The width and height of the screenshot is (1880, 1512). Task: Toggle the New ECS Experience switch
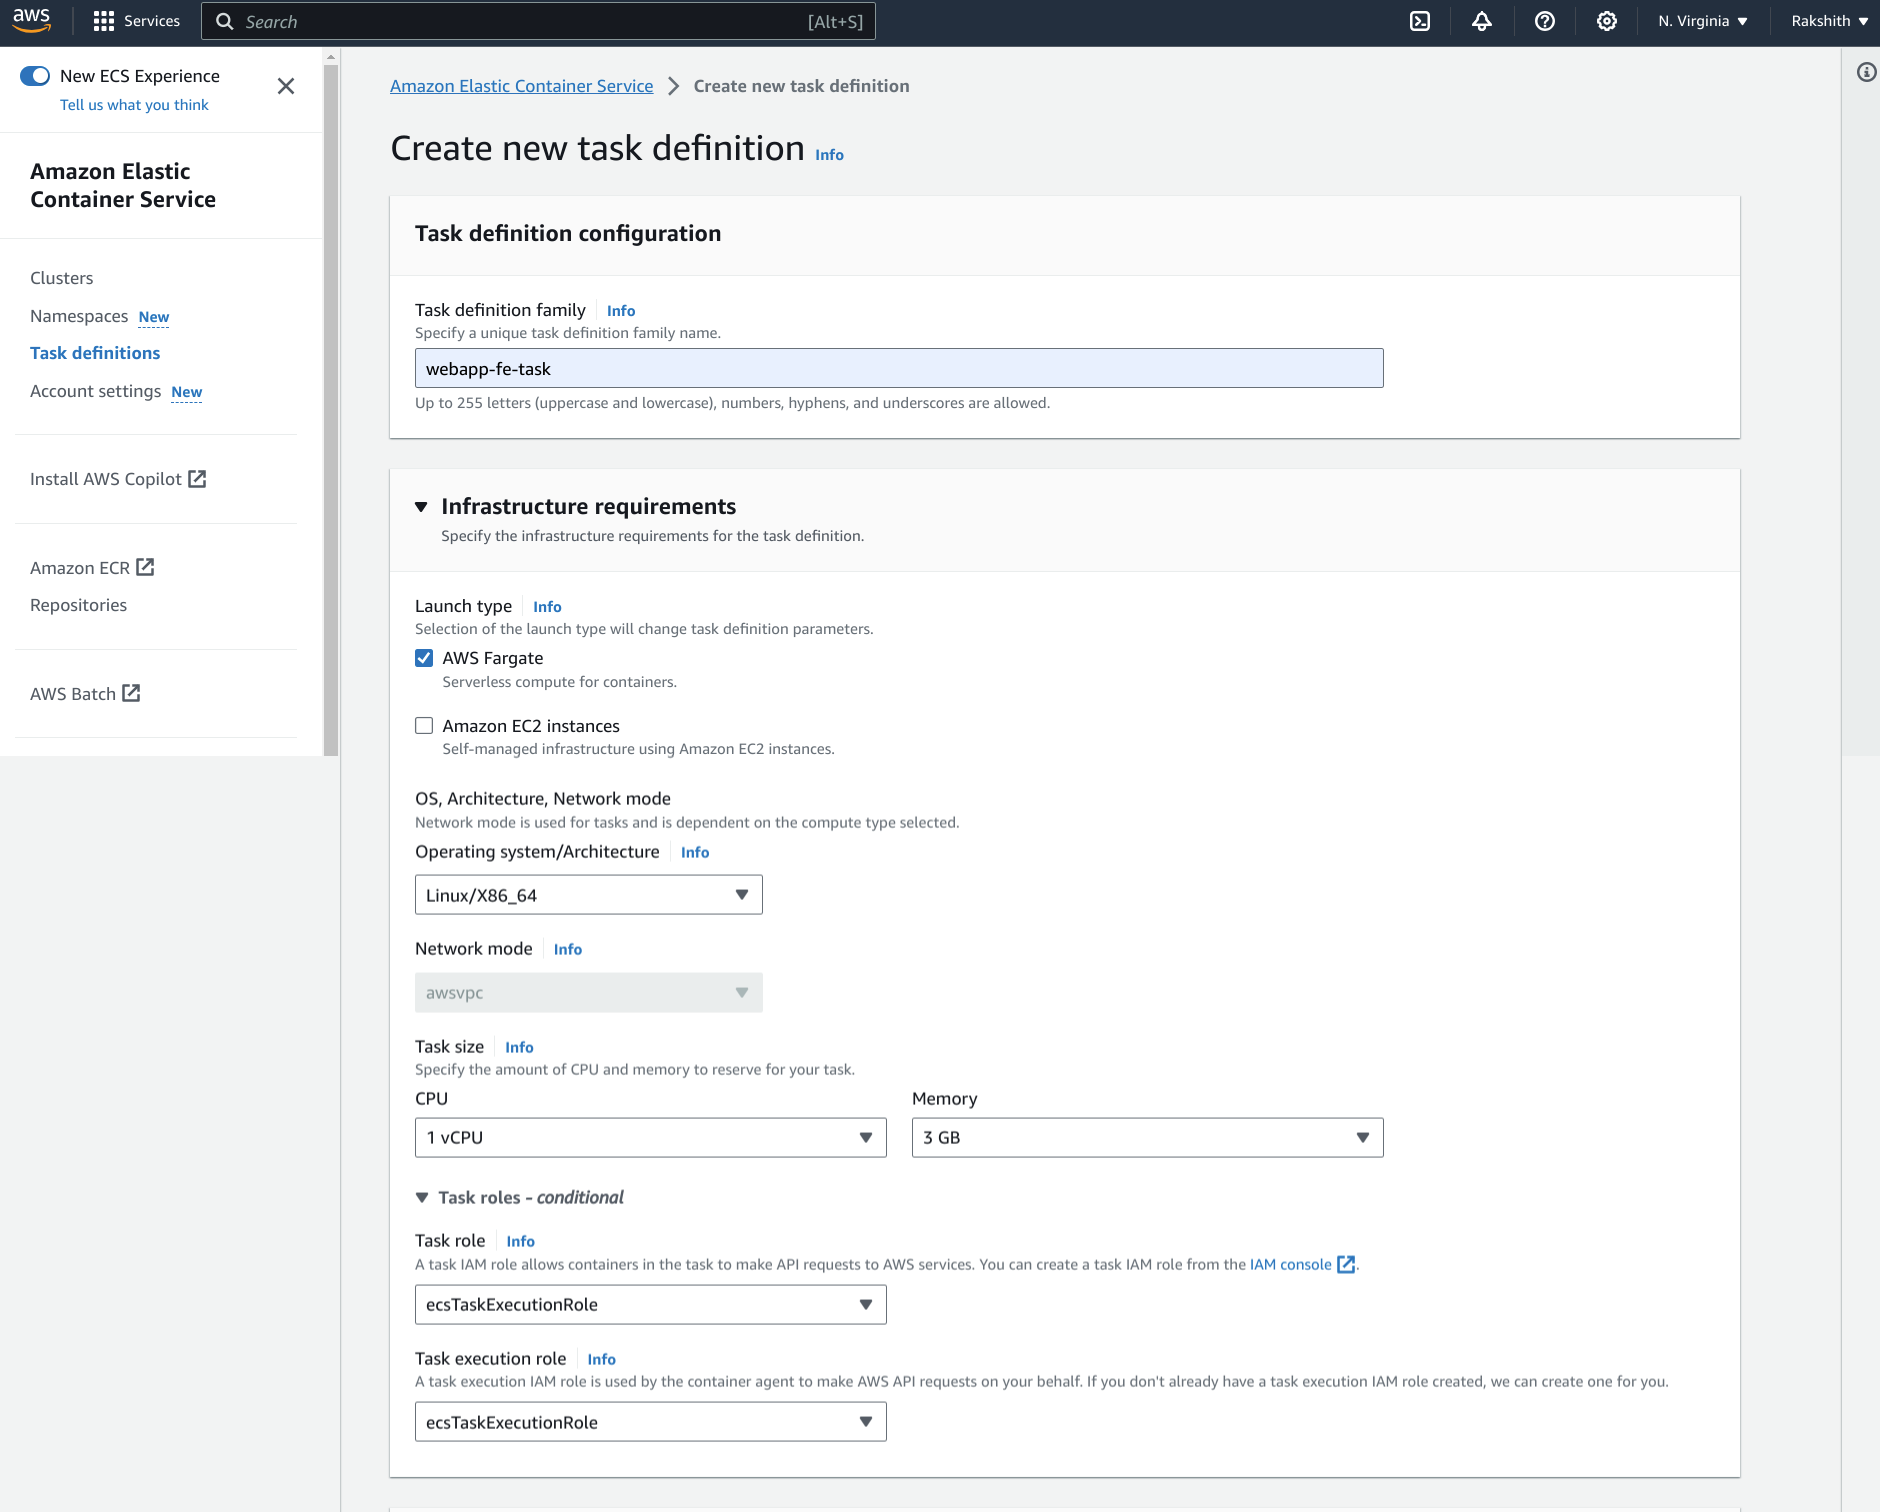coord(35,76)
